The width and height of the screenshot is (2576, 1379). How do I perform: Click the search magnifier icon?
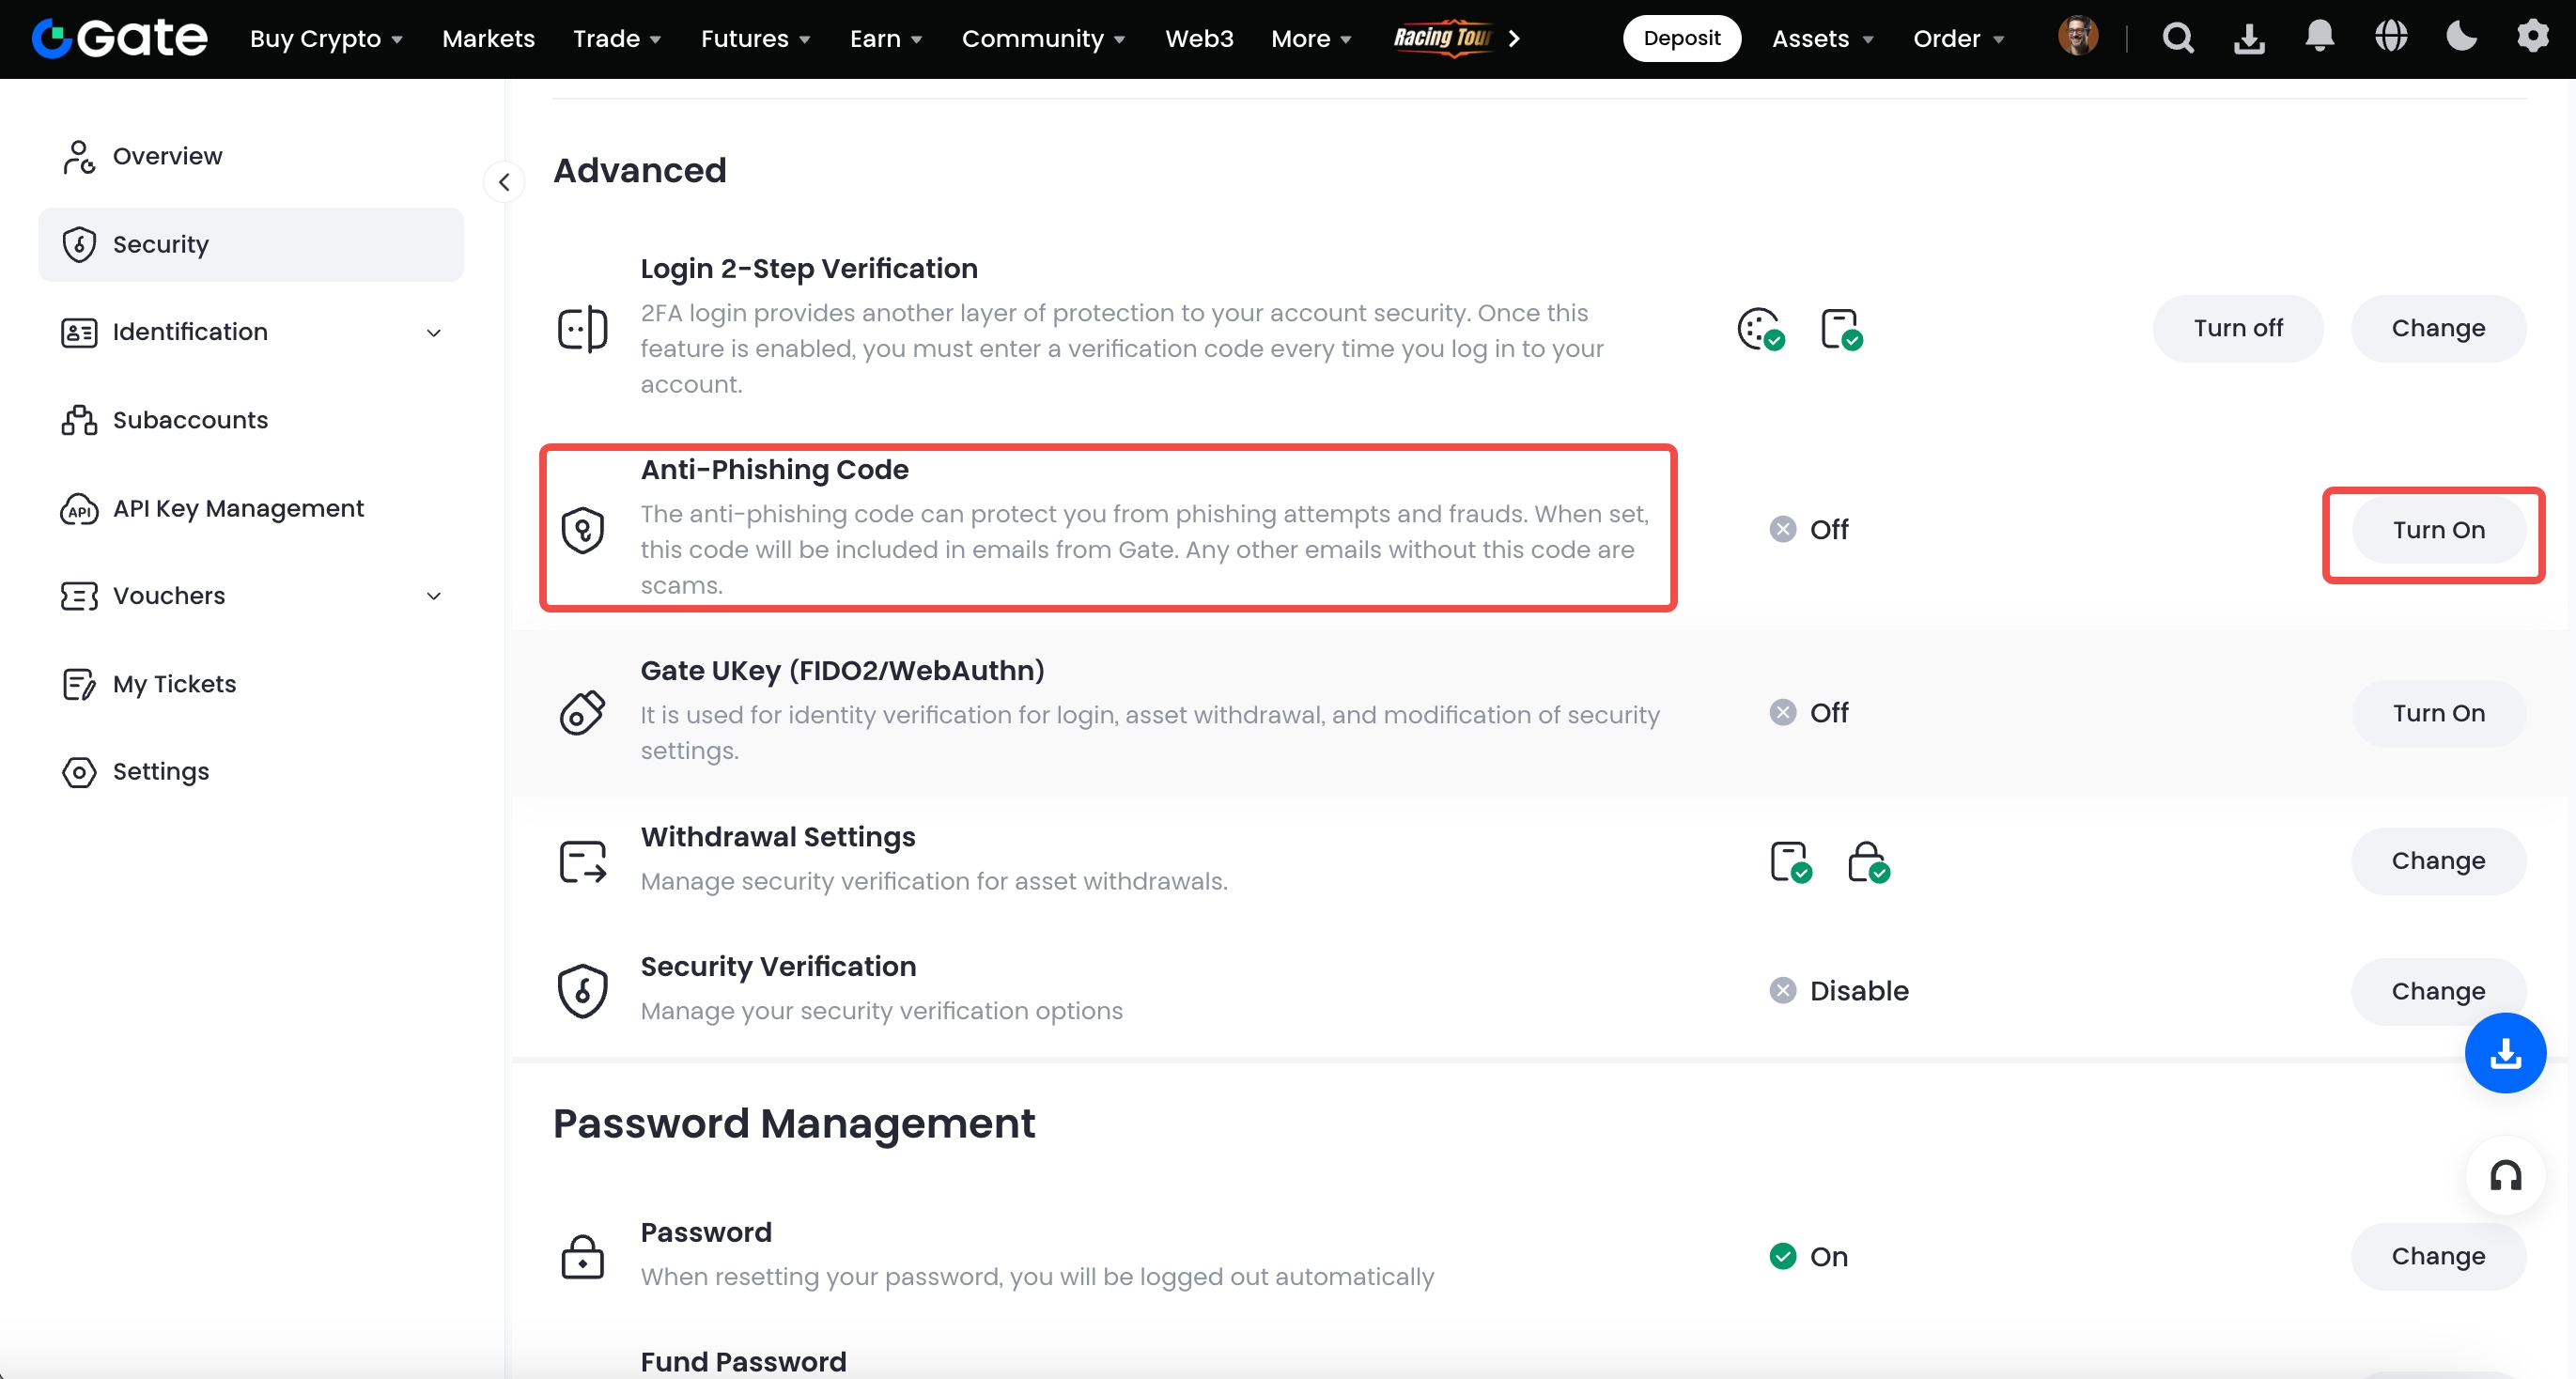pyautogui.click(x=2177, y=38)
